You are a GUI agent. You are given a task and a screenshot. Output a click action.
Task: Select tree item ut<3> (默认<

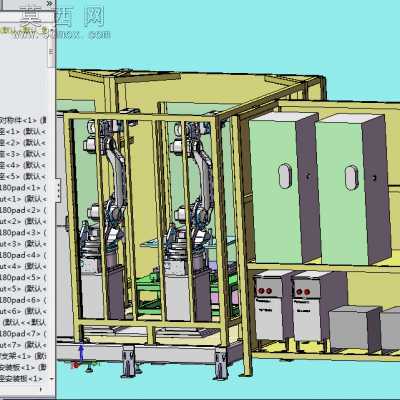click(23, 244)
